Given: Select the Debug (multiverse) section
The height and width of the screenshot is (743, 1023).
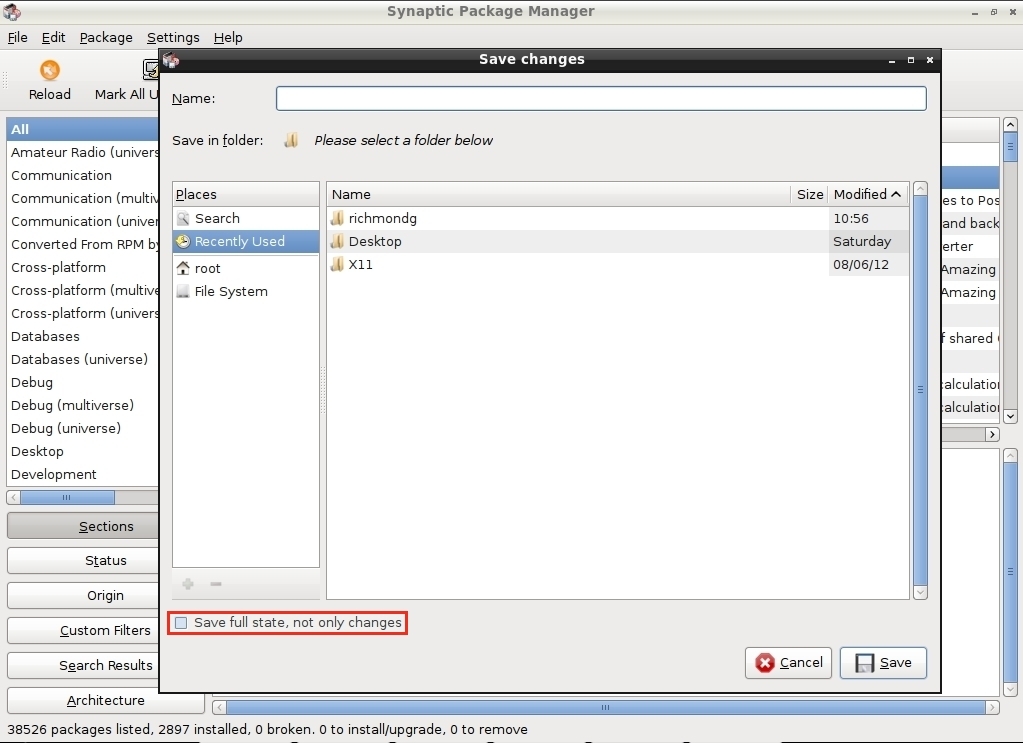Looking at the screenshot, I should (x=83, y=406).
